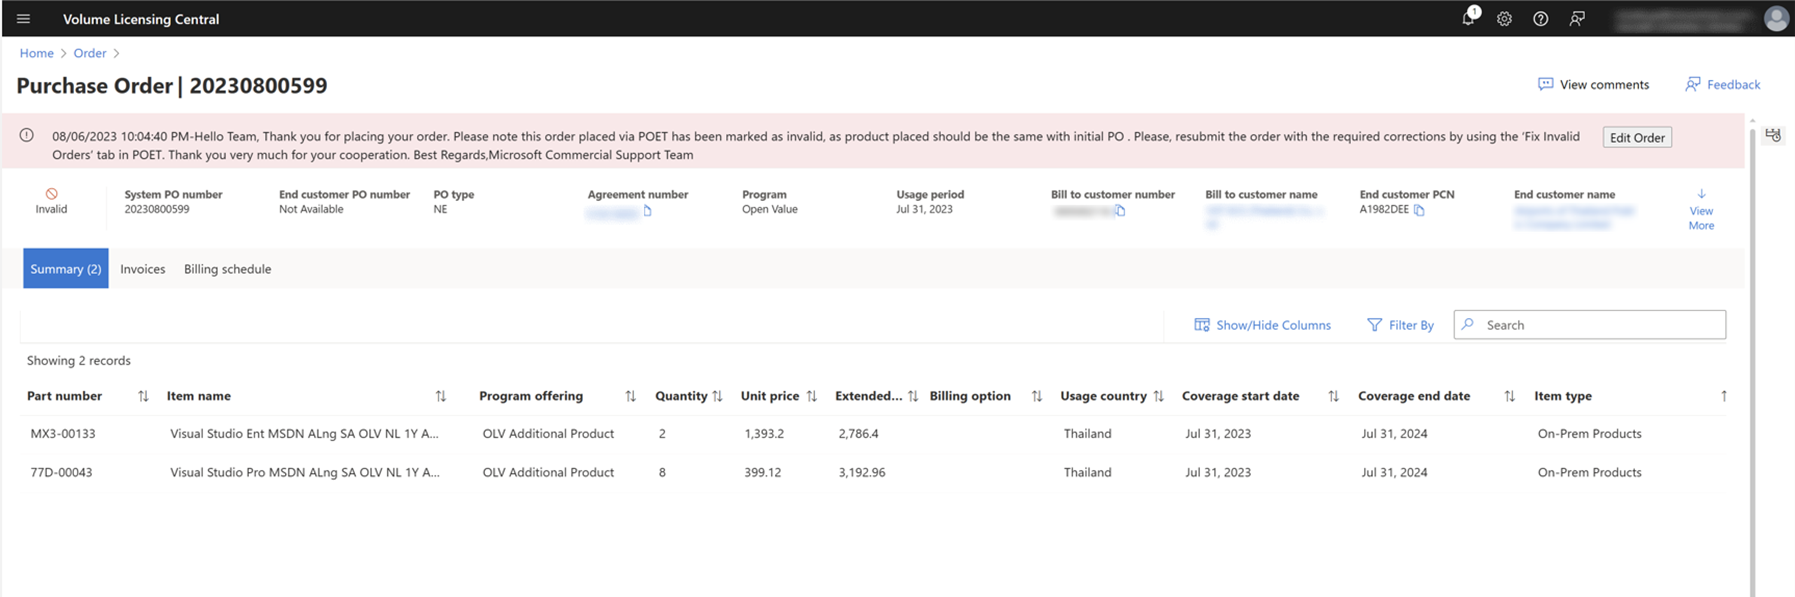Open the notifications bell

pyautogui.click(x=1469, y=17)
